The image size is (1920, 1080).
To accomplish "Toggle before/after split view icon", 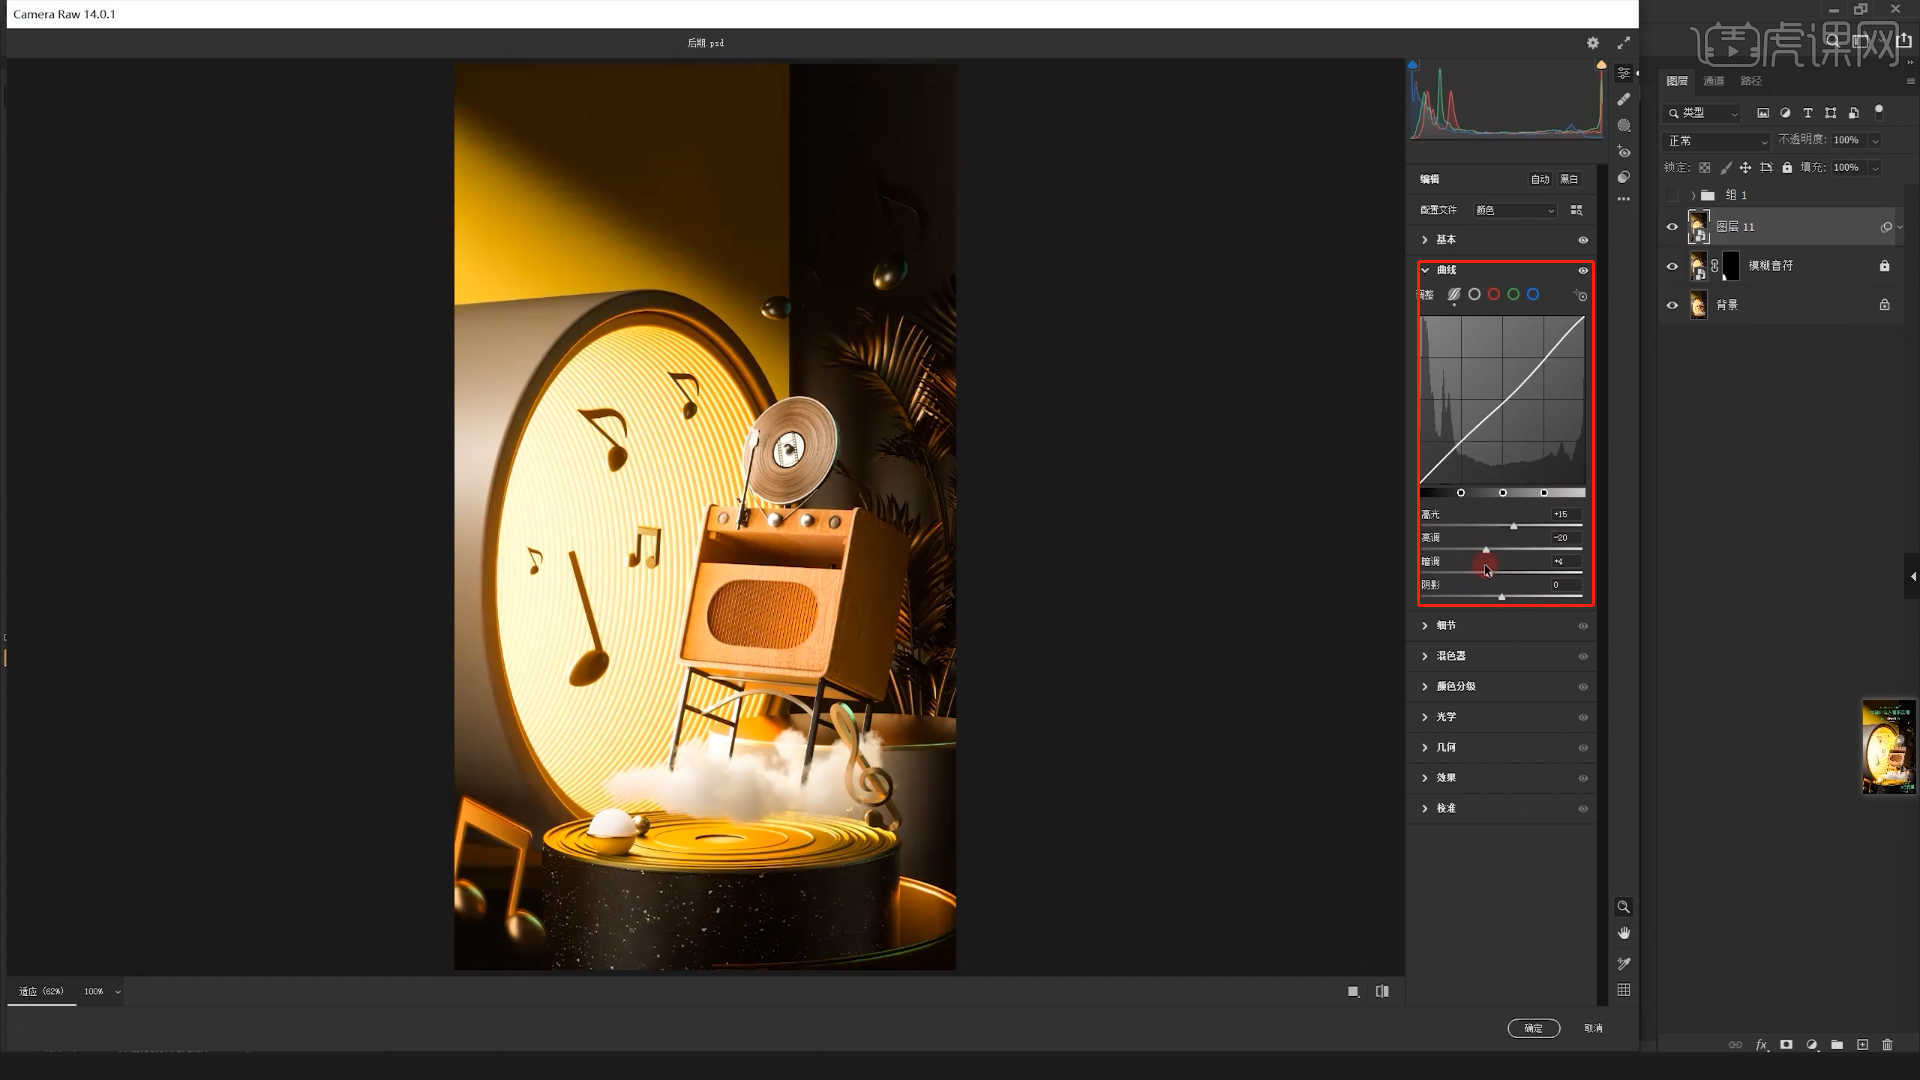I will (1382, 992).
